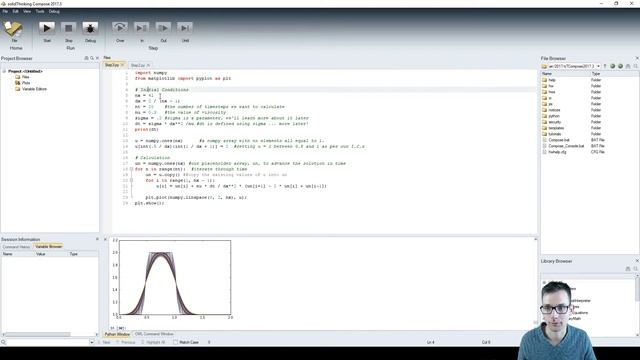Click the Highlight All button
The height and width of the screenshot is (360, 640).
point(153,342)
